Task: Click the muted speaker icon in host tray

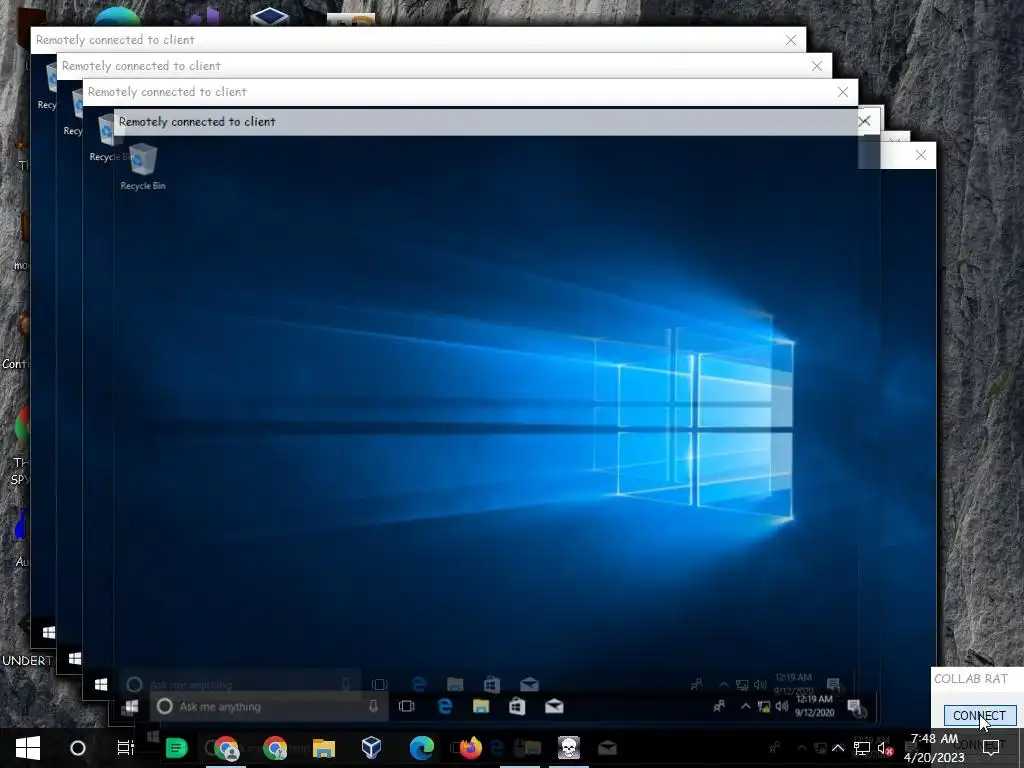Action: pos(886,748)
